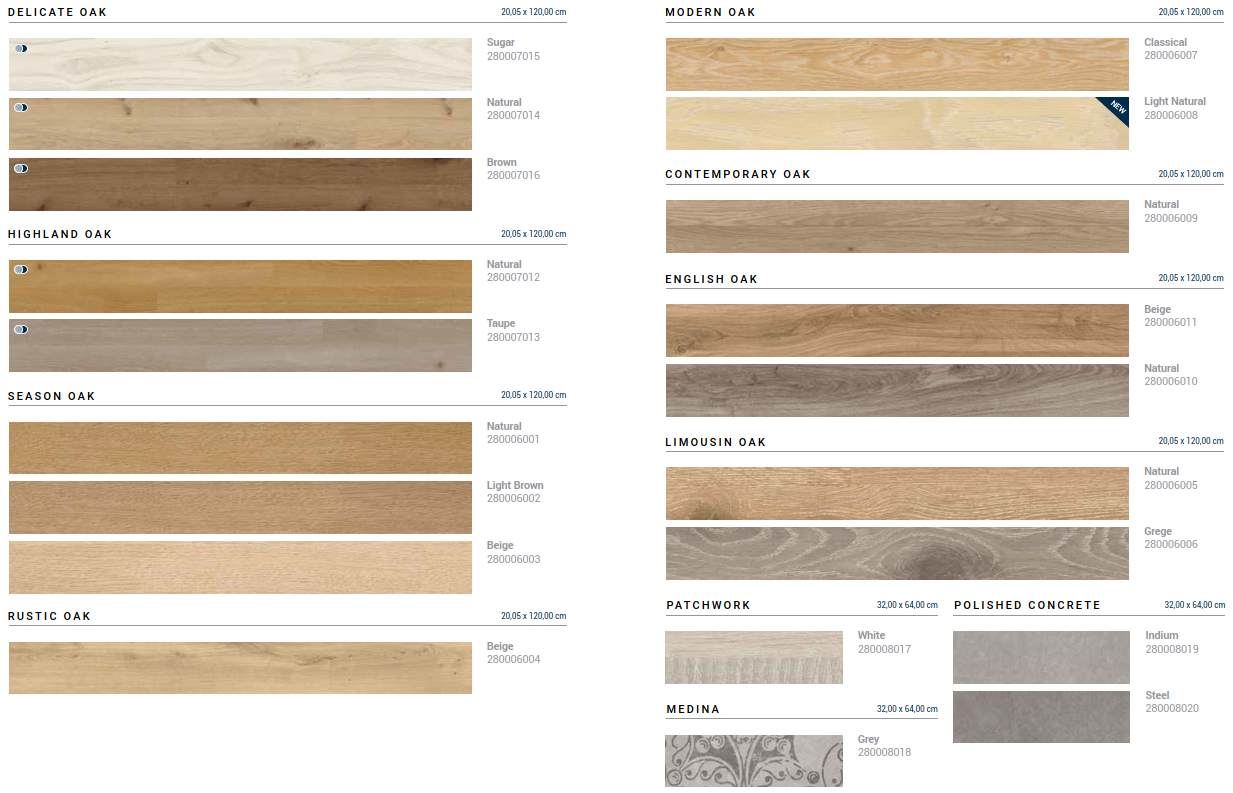Click the HIGHLAND OAK heading
The image size is (1233, 793).
click(x=60, y=234)
